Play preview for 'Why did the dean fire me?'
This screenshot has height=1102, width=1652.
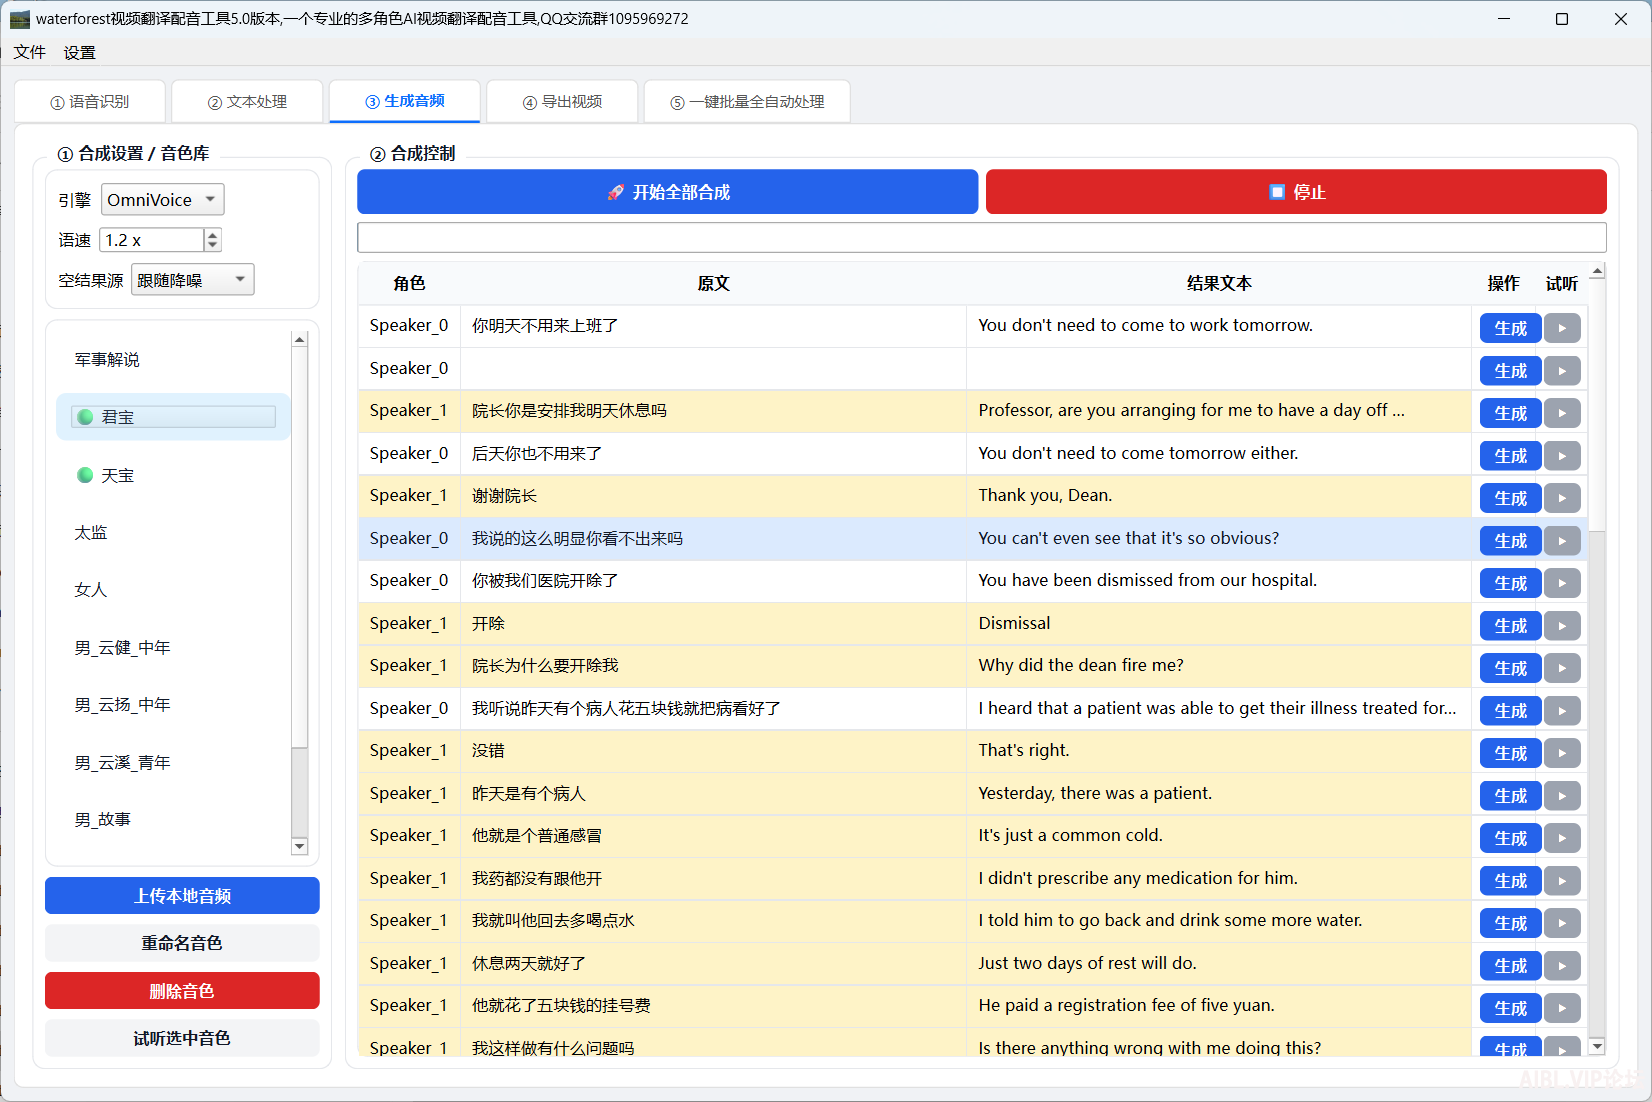[x=1561, y=668]
